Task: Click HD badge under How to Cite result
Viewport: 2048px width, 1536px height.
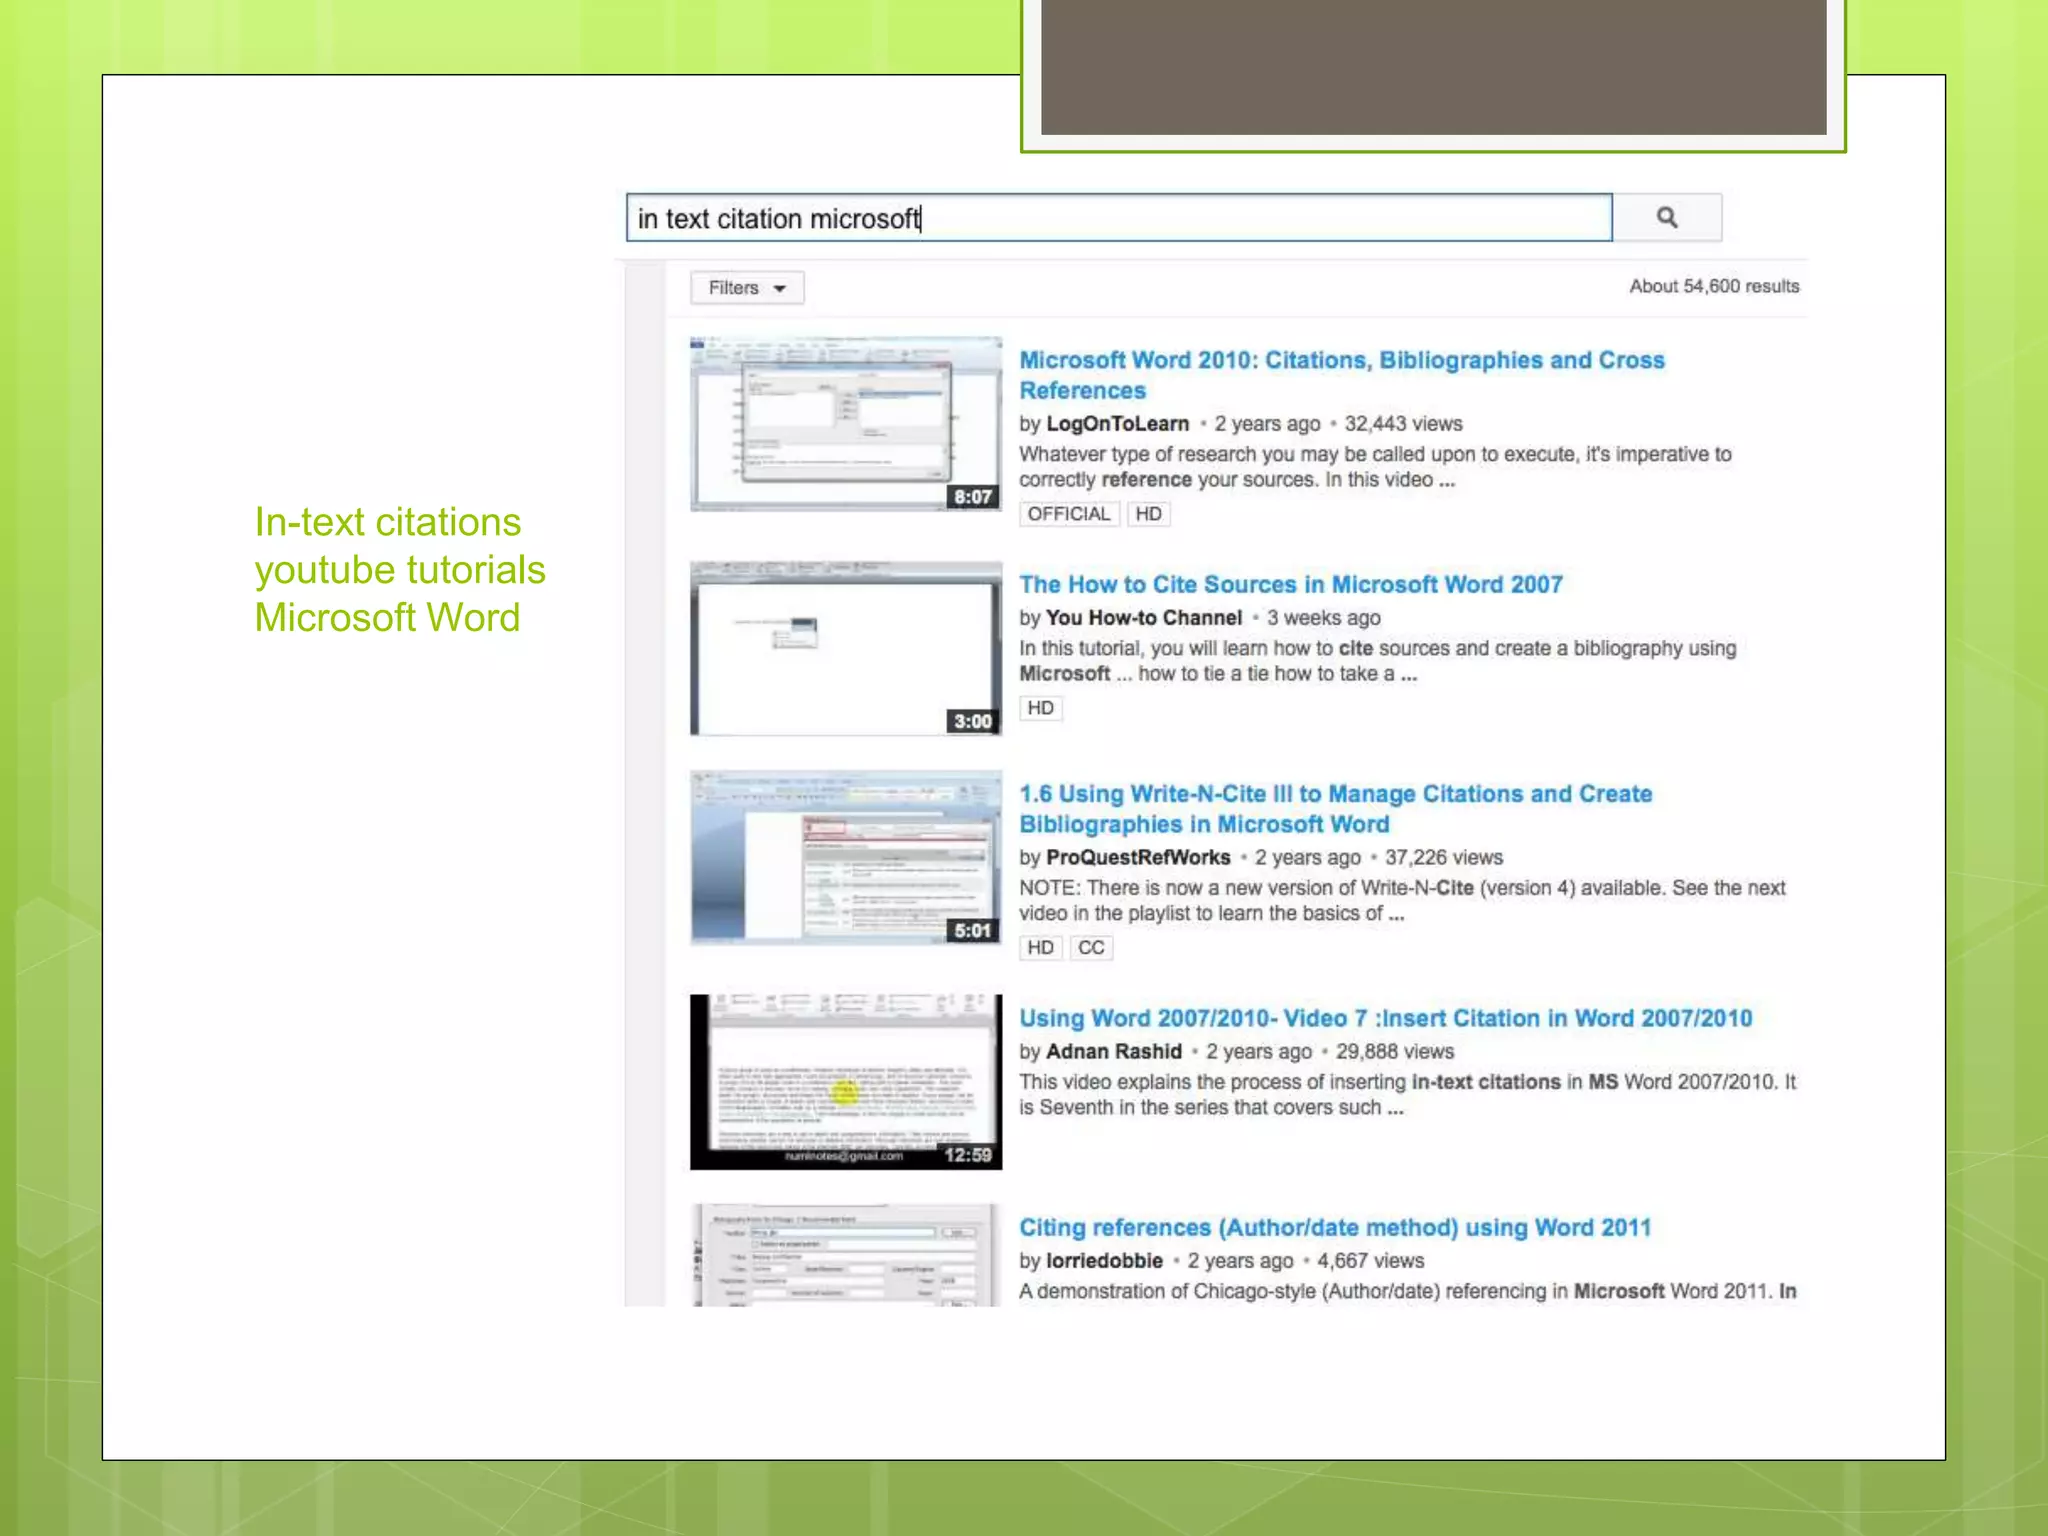Action: 1040,708
